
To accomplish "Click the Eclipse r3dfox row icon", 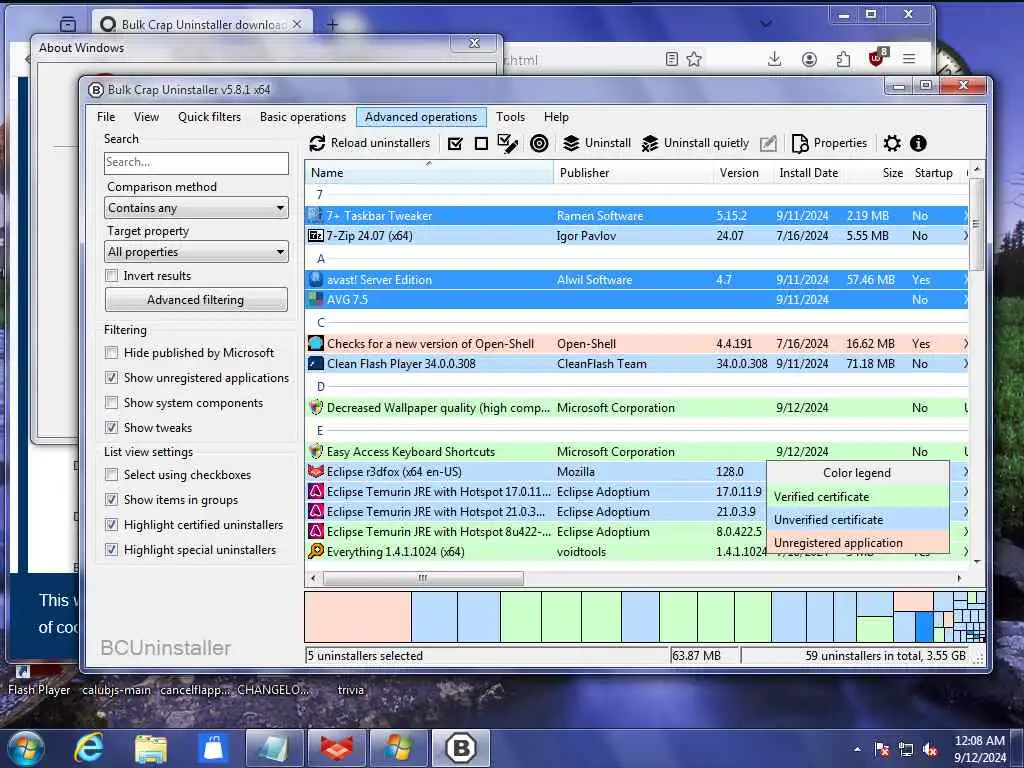I will (315, 472).
